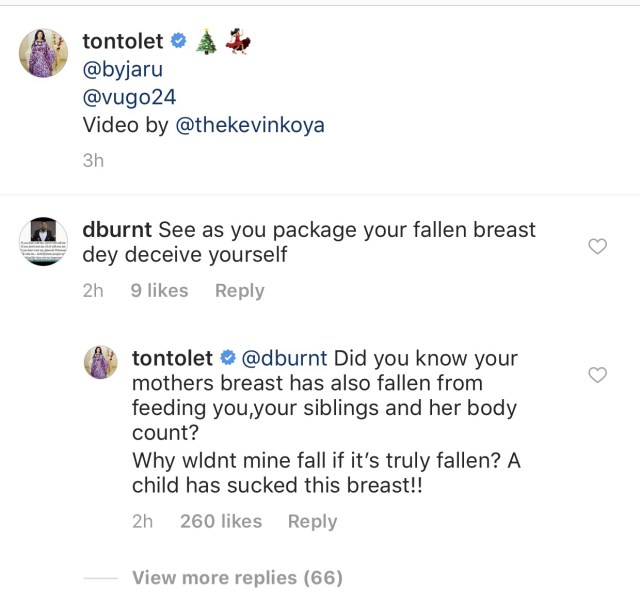Screen dimensions: 640x604
Task: Tap the heart on tontolet's reply comment
Action: [x=597, y=375]
